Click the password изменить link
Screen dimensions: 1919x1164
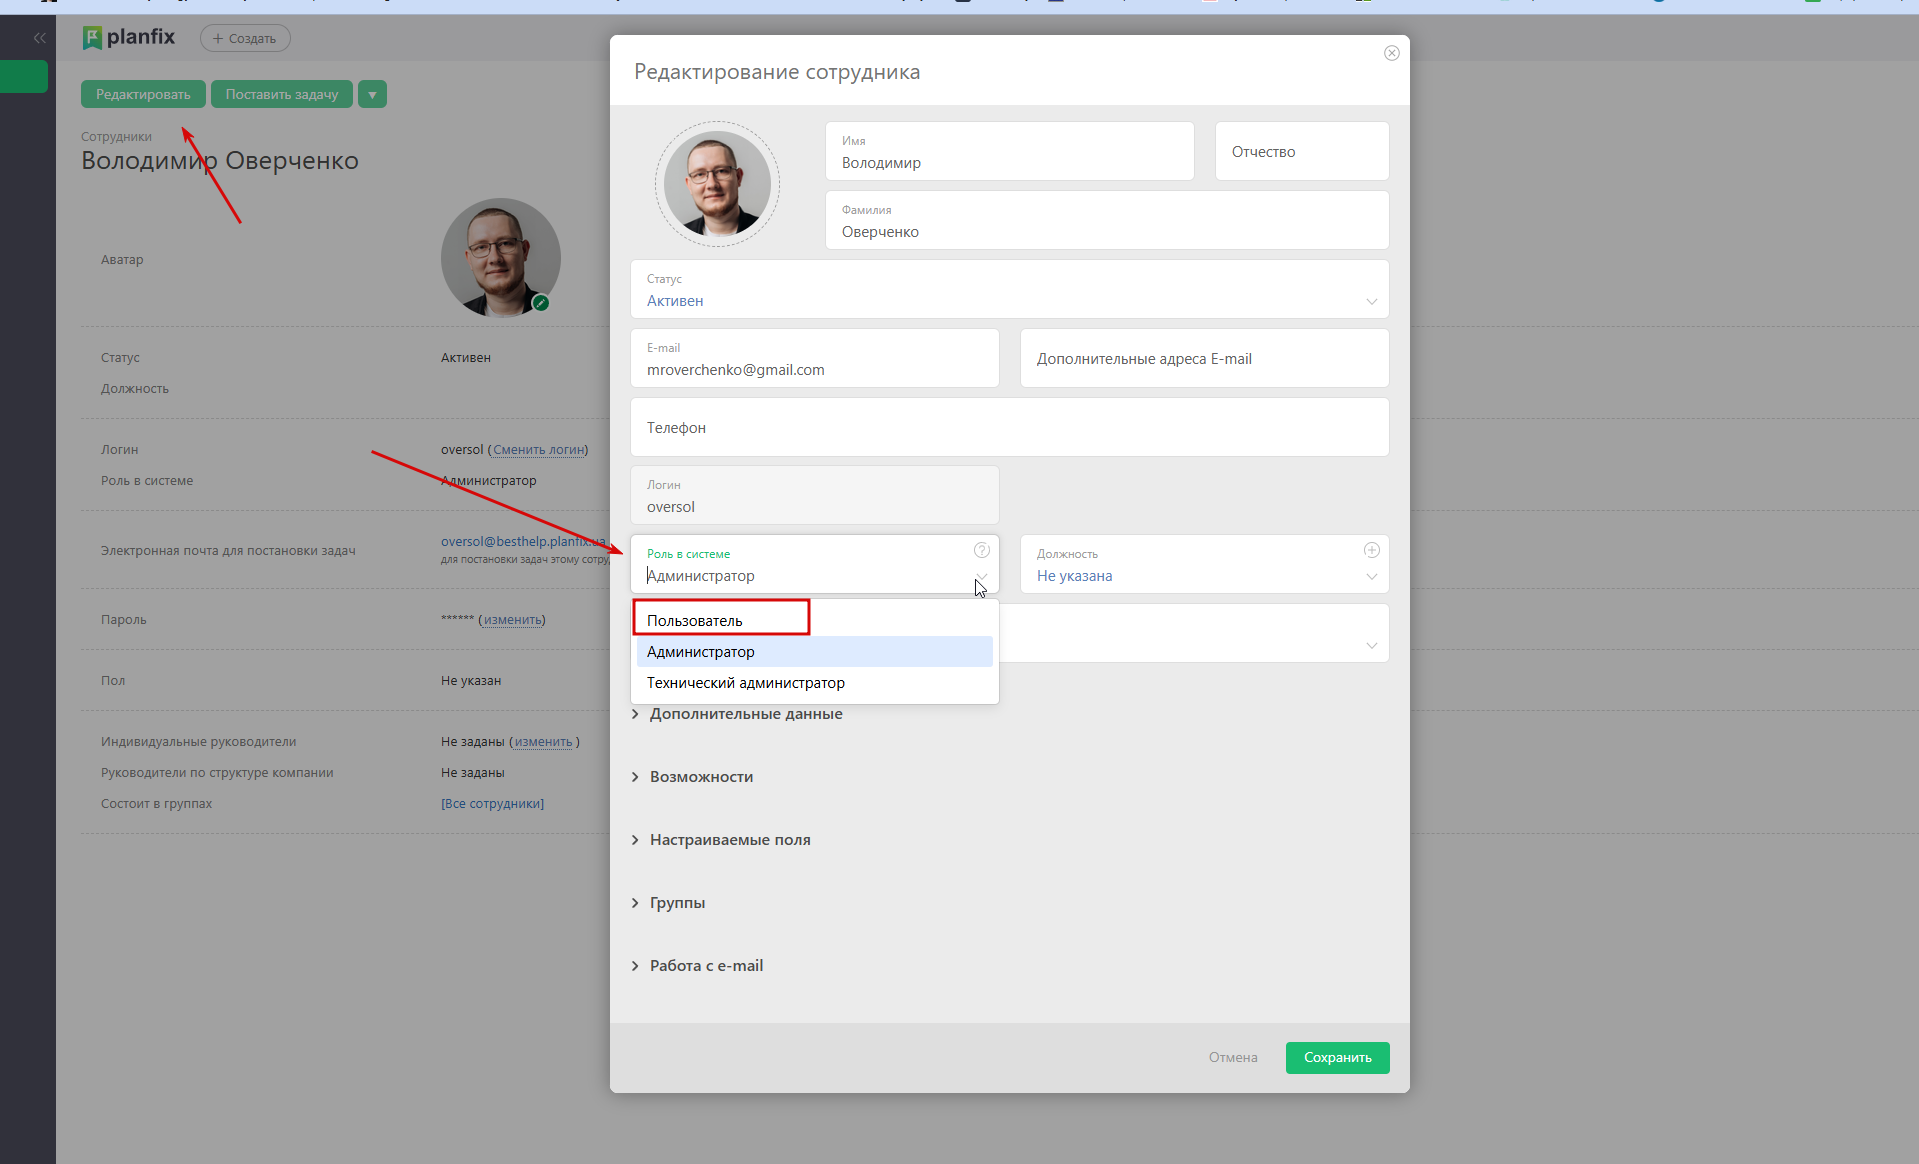512,620
